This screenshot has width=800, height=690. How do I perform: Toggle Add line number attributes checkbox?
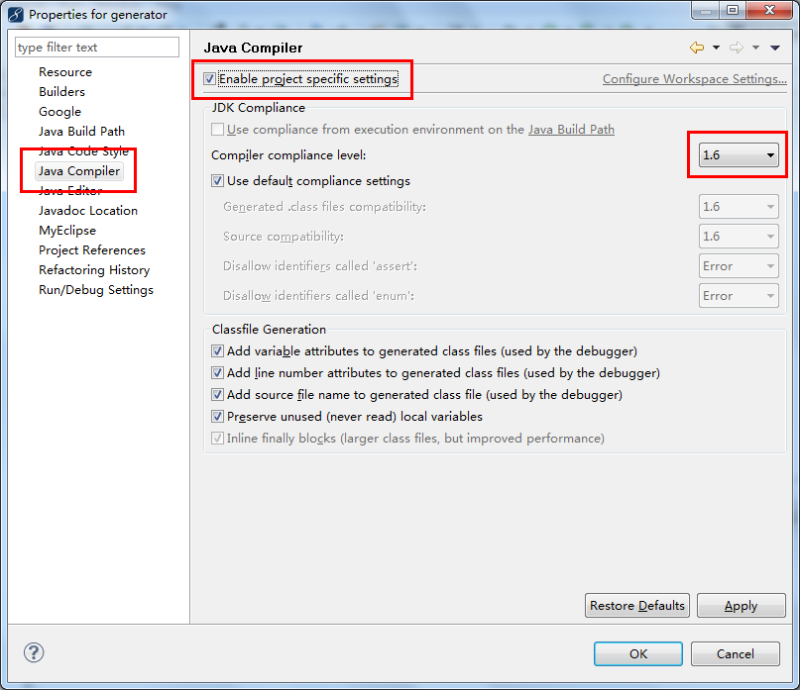pyautogui.click(x=218, y=373)
